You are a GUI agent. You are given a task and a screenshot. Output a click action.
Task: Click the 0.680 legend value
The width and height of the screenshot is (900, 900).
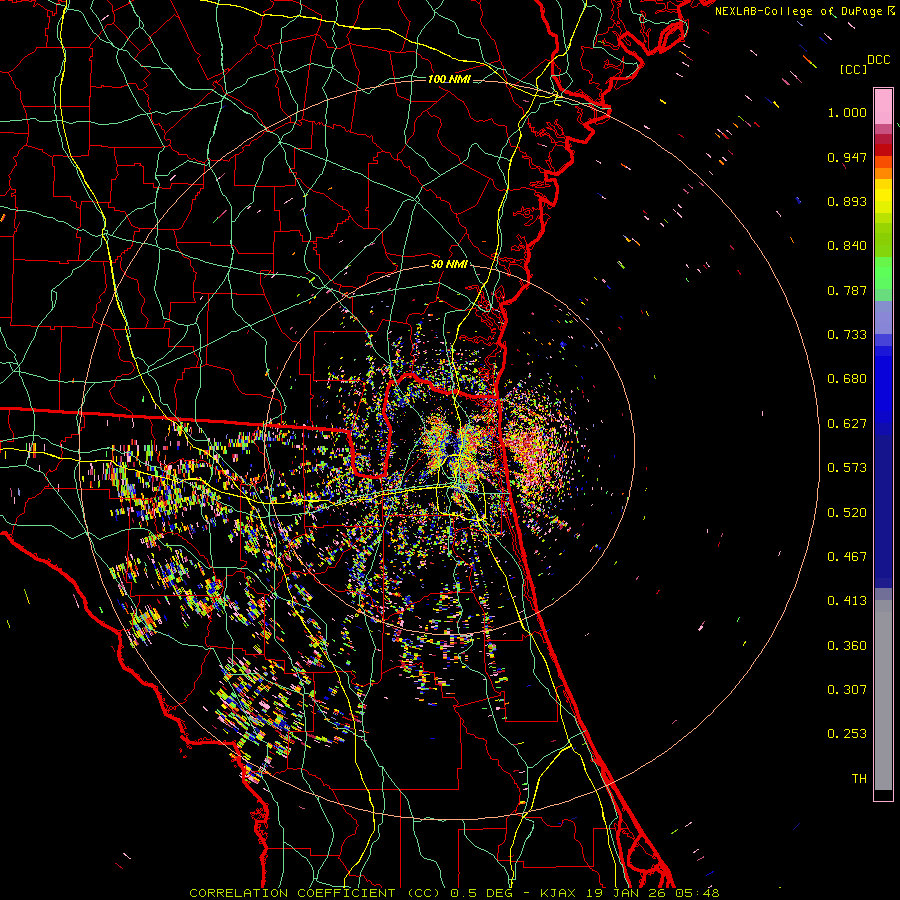click(847, 379)
